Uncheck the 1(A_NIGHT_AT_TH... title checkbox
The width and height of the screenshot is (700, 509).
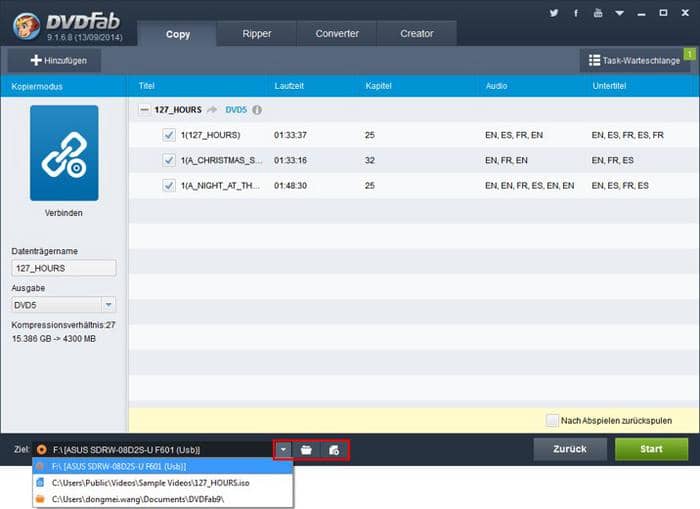169,185
